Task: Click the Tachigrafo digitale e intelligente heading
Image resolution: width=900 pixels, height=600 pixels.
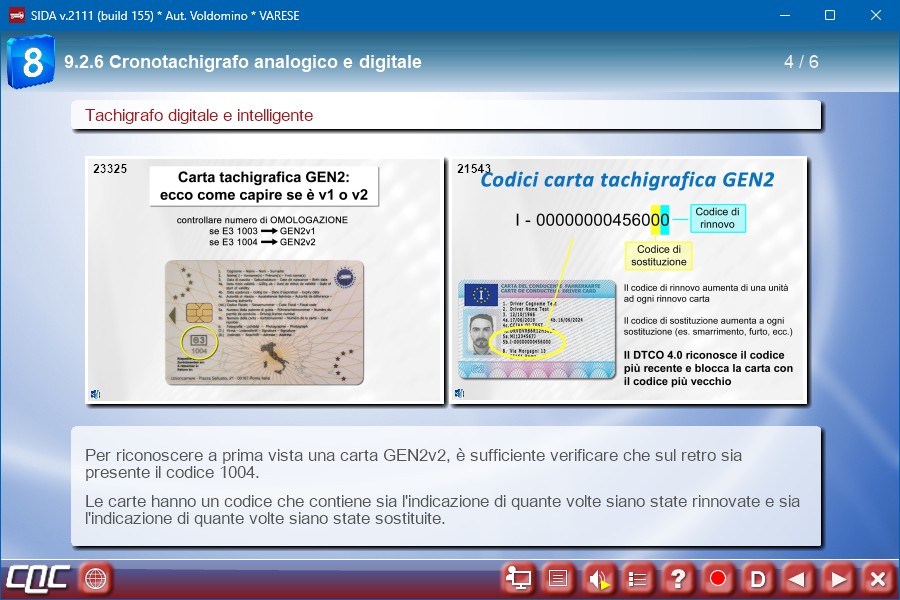Action: click(199, 116)
